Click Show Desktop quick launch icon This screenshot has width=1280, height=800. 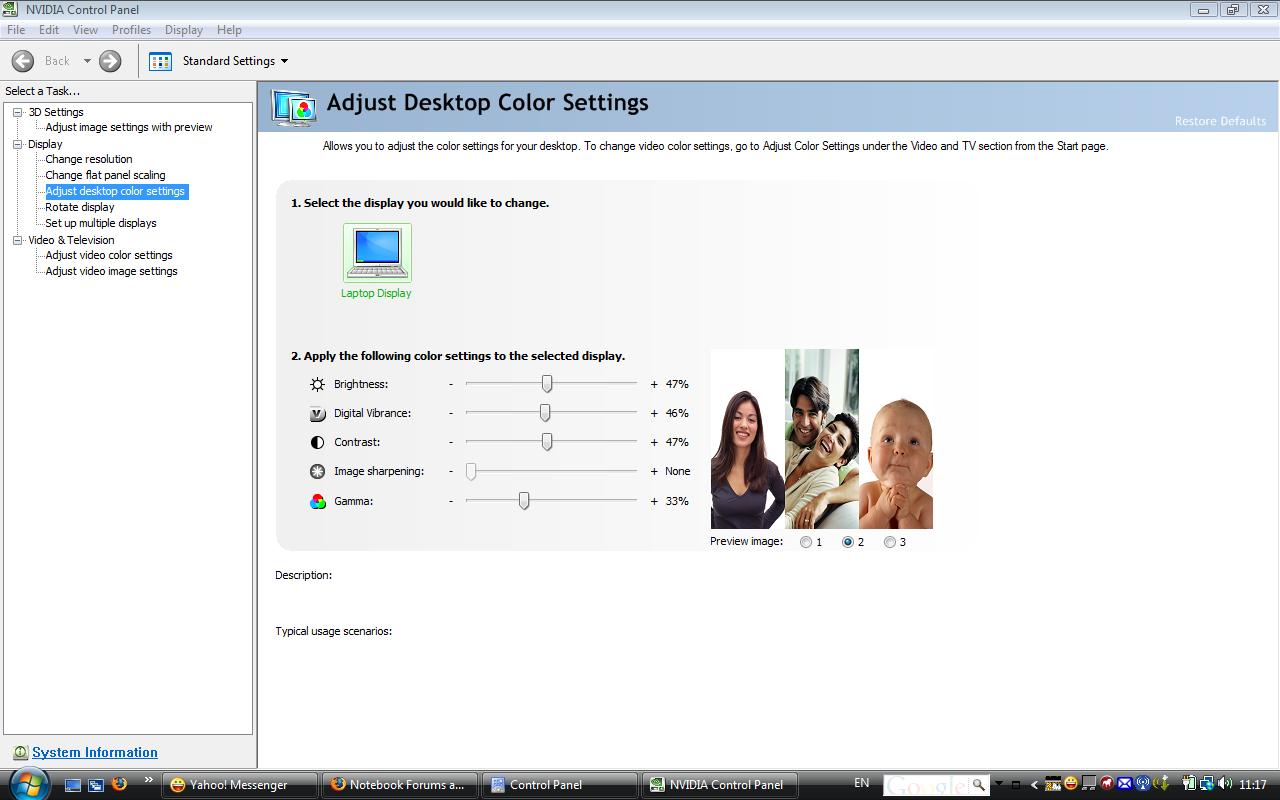tap(73, 785)
